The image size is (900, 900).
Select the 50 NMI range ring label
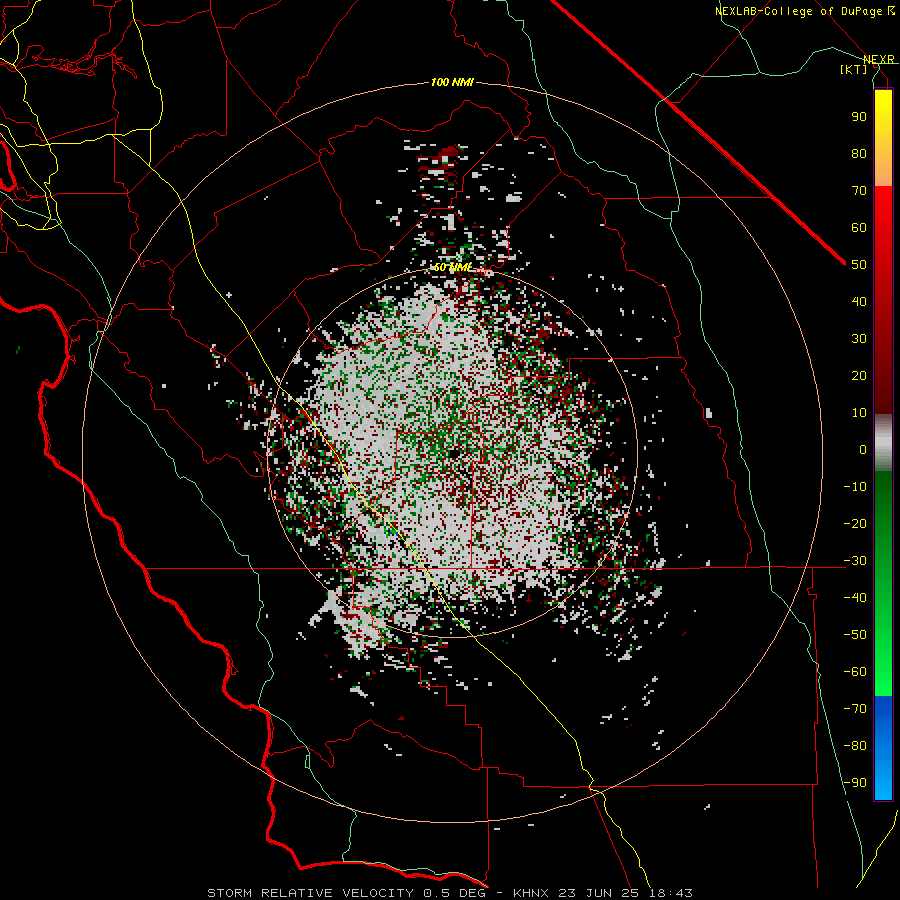(452, 267)
